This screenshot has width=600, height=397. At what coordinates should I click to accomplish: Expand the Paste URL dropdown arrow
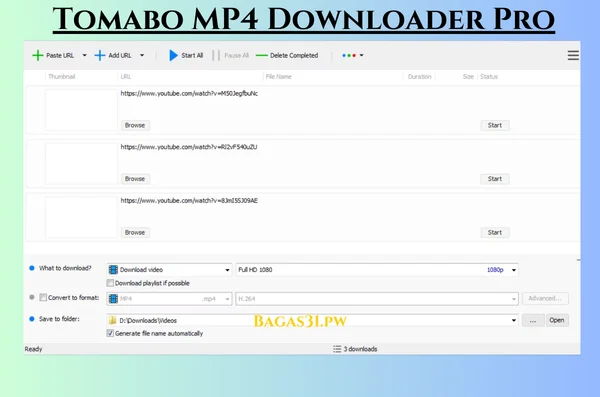[84, 56]
